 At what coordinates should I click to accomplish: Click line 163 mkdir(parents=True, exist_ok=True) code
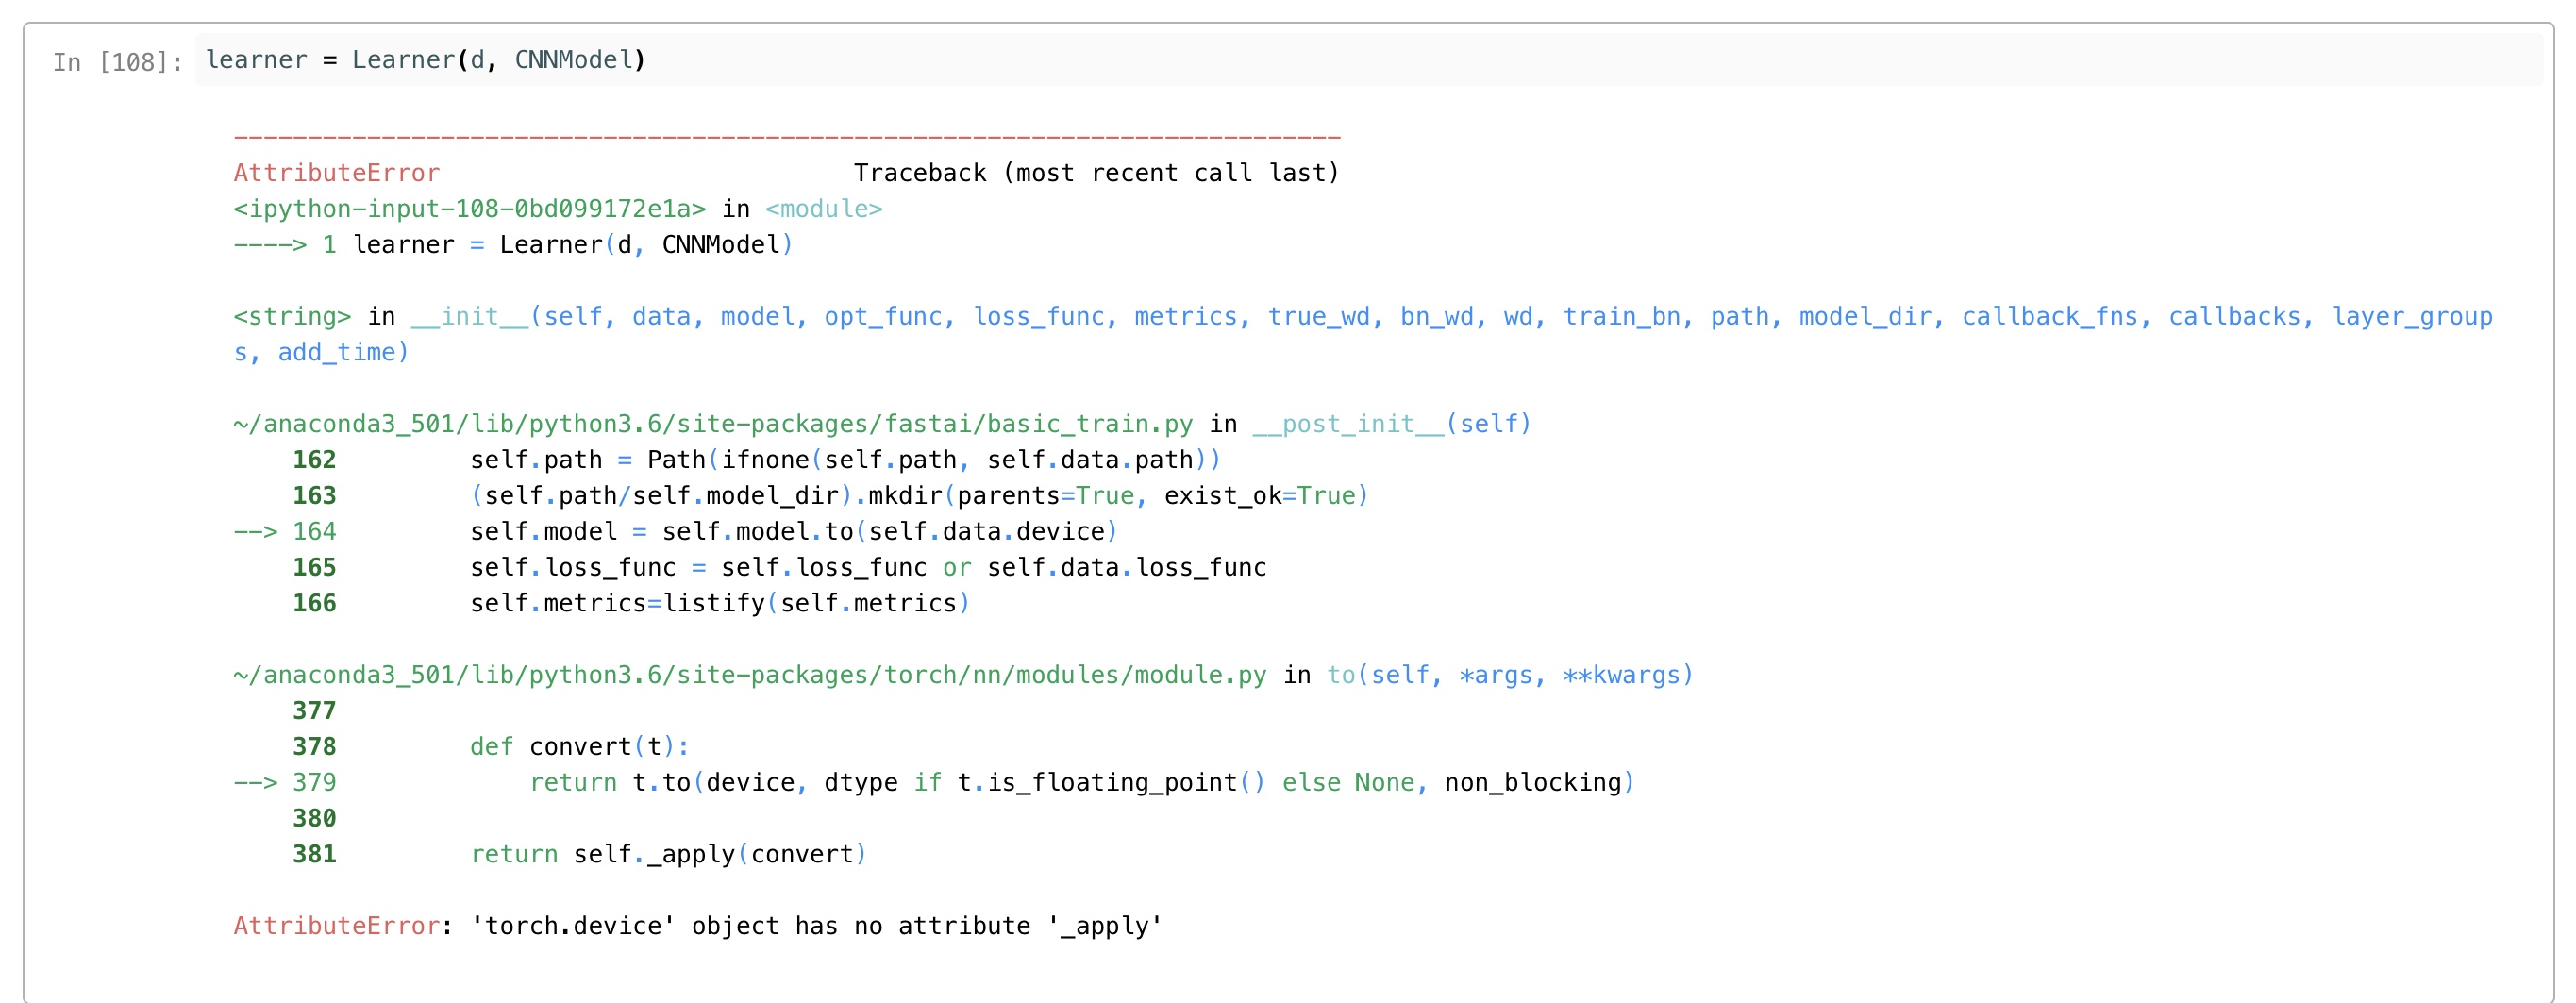tap(919, 496)
